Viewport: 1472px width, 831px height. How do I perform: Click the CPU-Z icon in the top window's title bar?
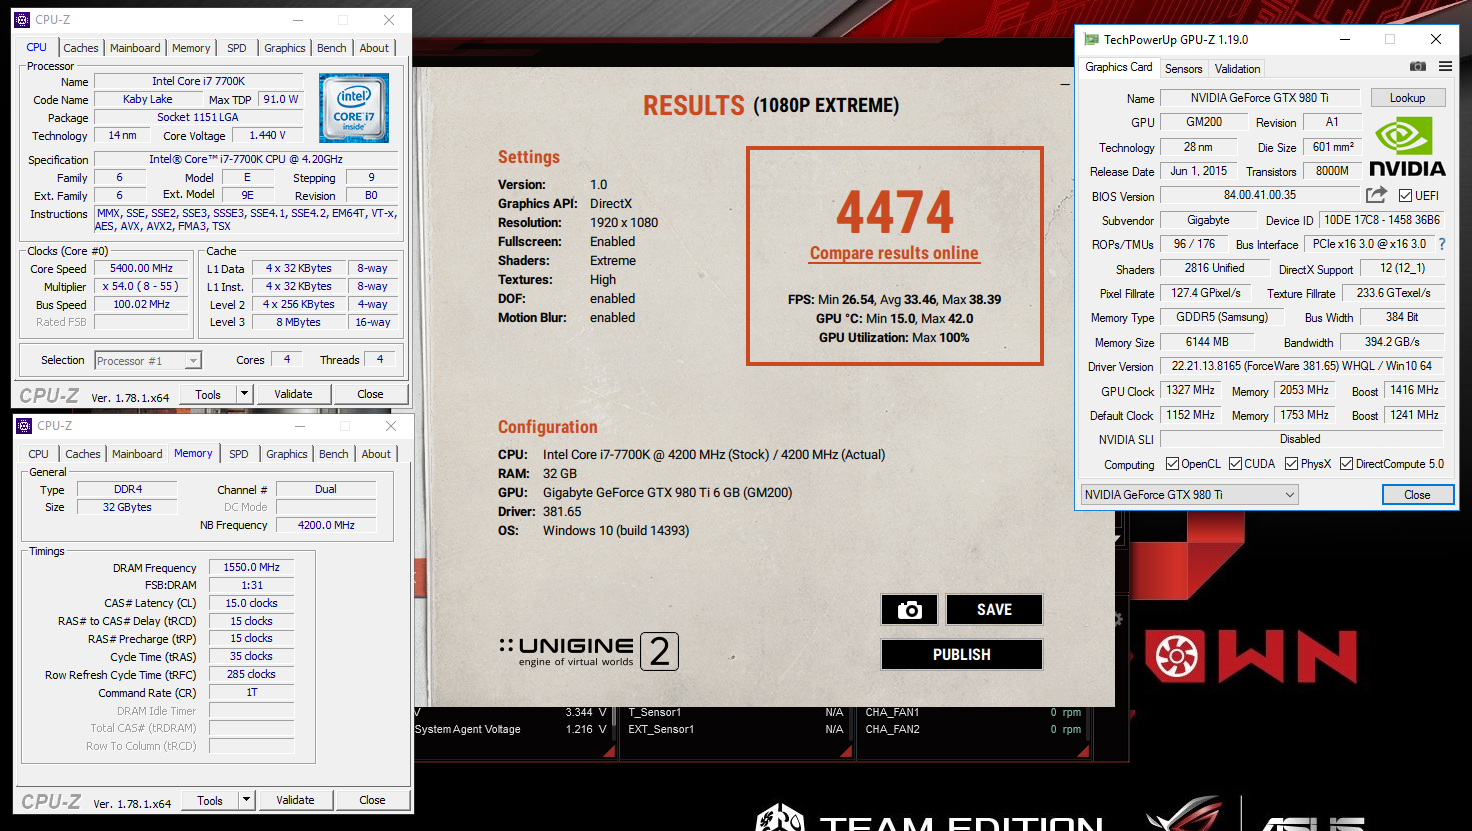(24, 20)
